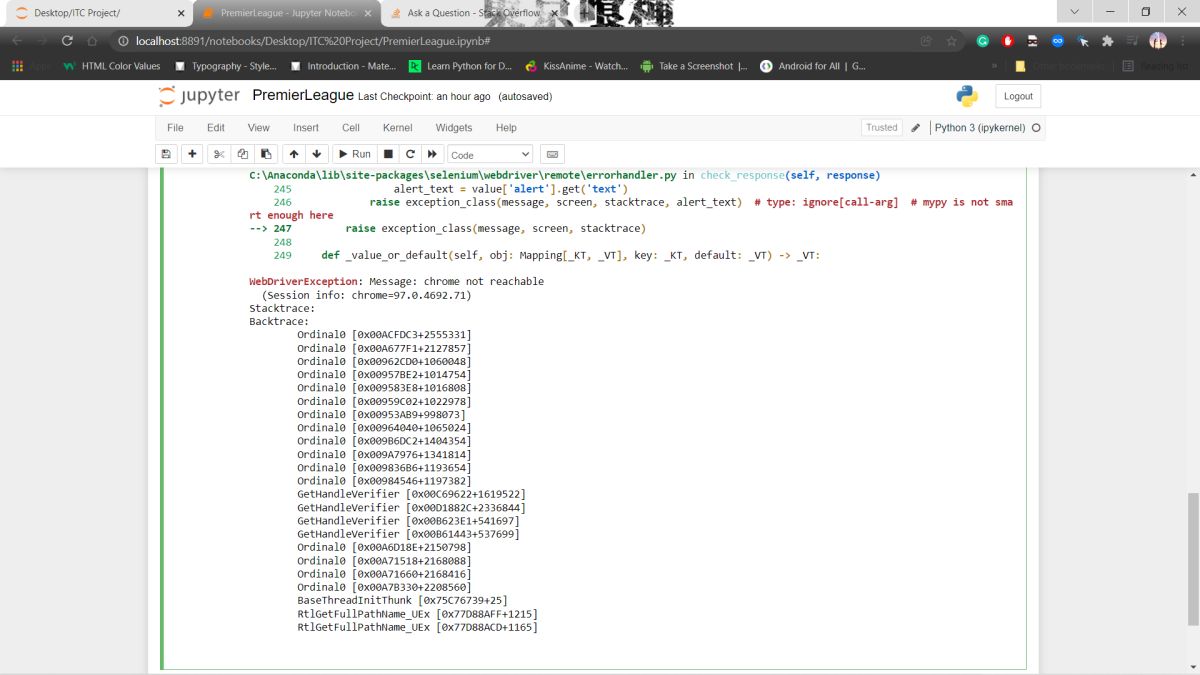Click the Logout button

1018,96
